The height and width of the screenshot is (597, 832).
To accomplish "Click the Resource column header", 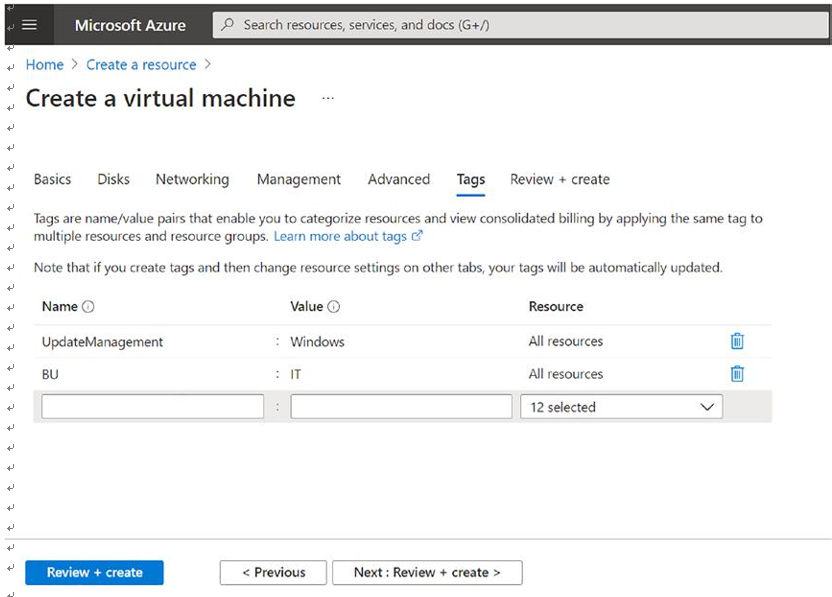I will pyautogui.click(x=556, y=306).
